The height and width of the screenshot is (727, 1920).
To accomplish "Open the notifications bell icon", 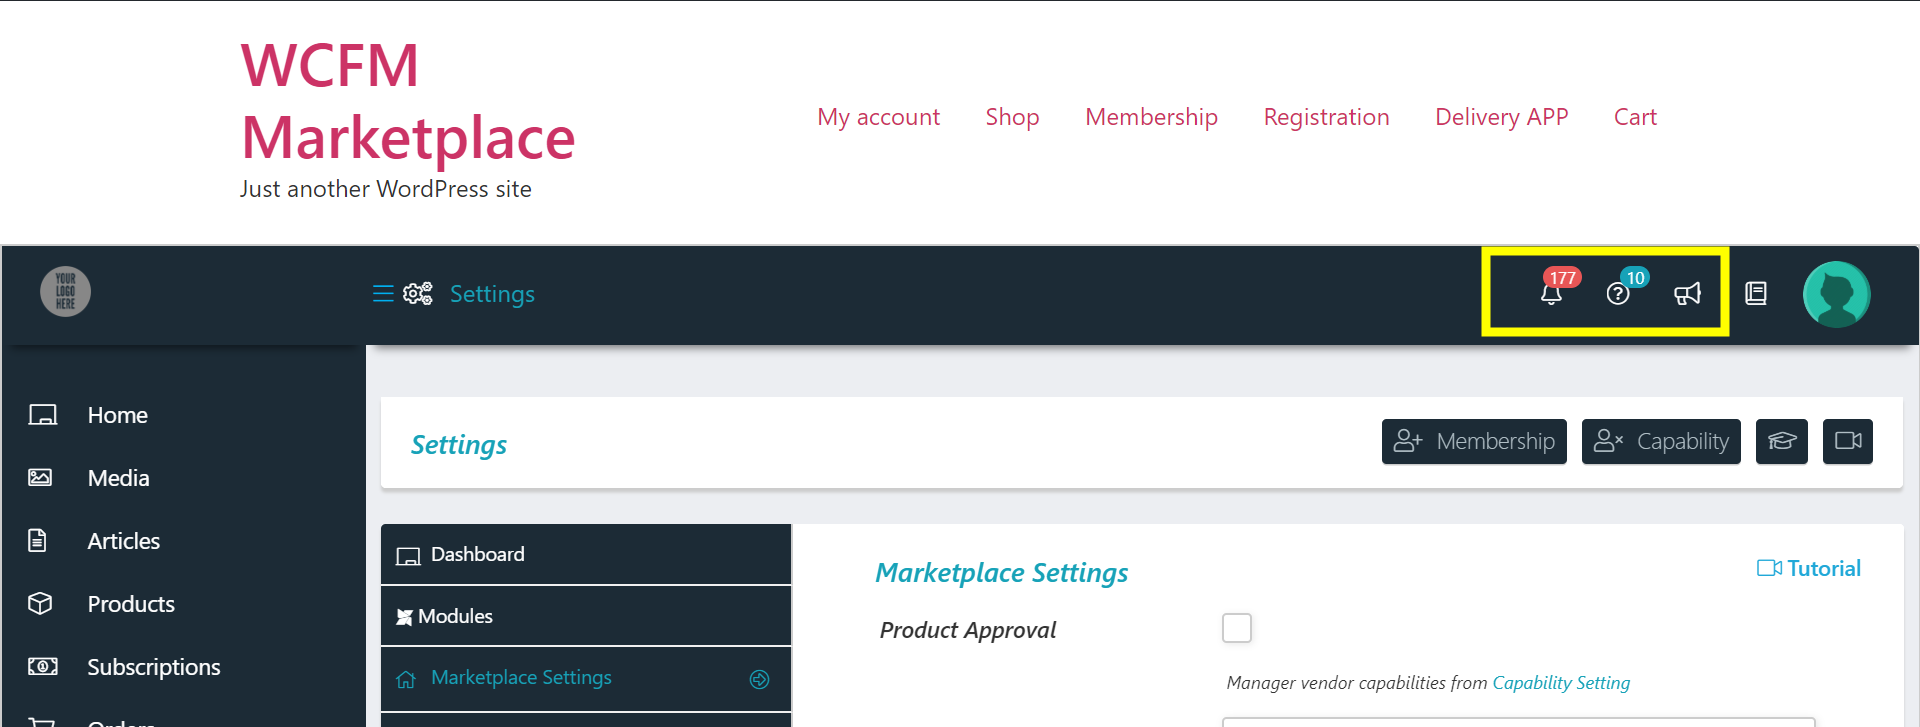I will point(1551,293).
